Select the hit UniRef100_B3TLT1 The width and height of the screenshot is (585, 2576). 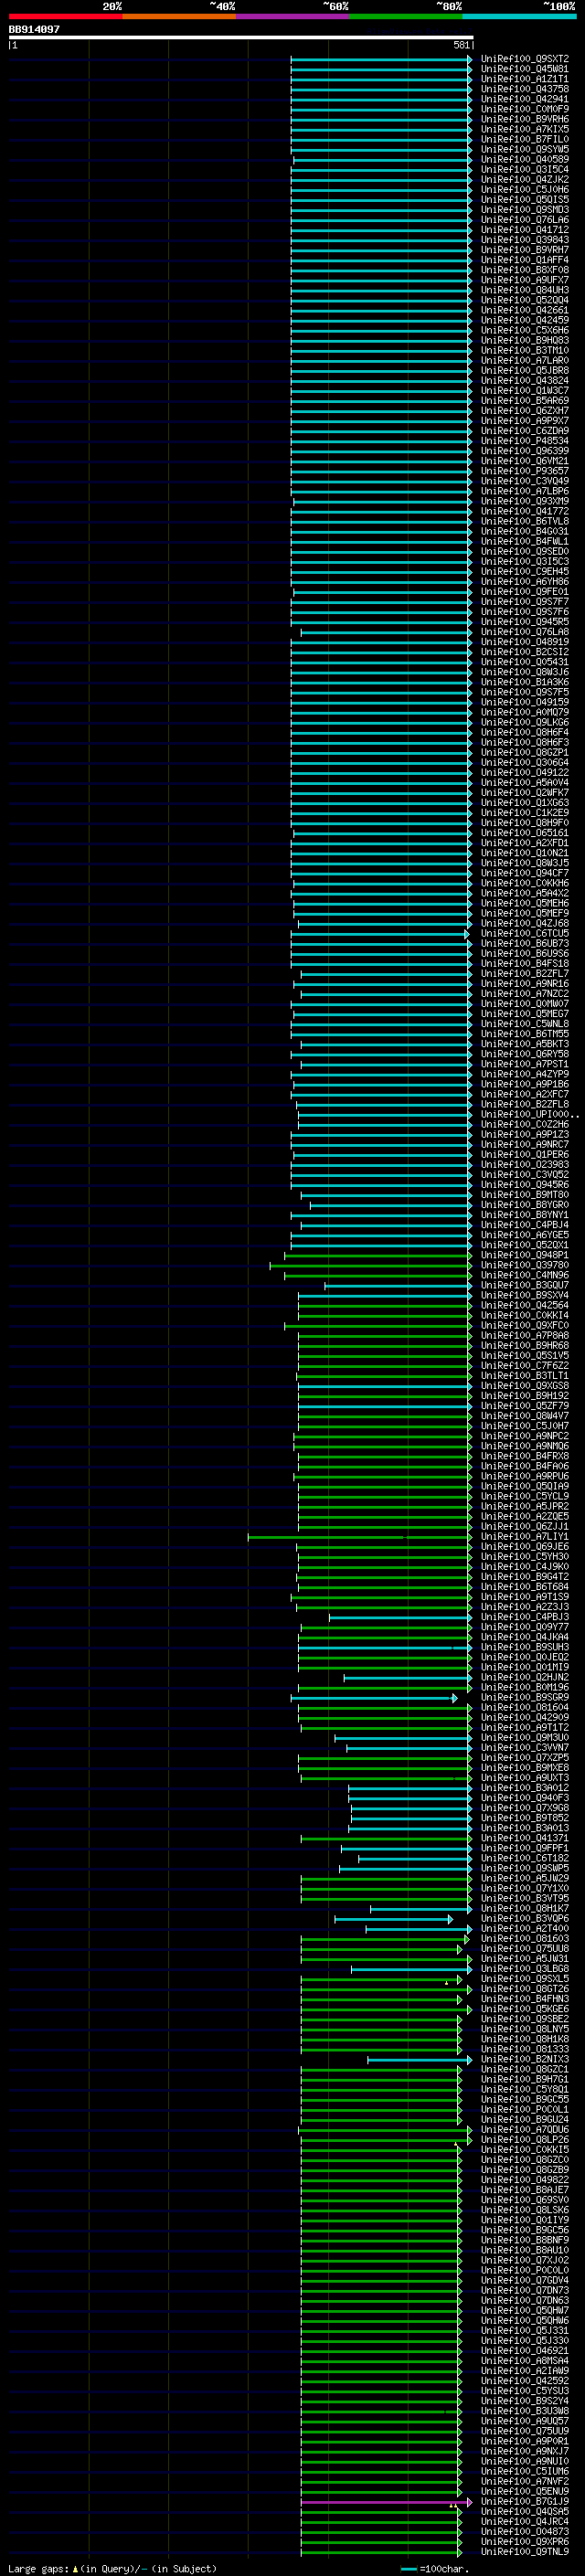pyautogui.click(x=524, y=1375)
